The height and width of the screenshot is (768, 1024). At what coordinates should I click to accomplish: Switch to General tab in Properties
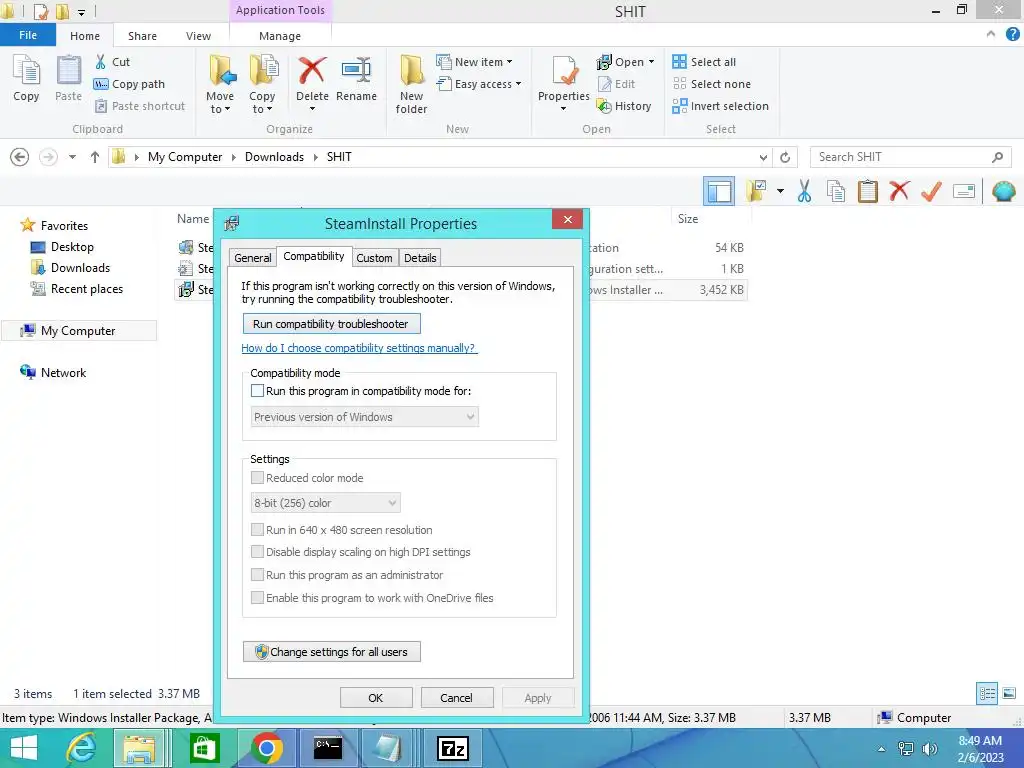[253, 257]
